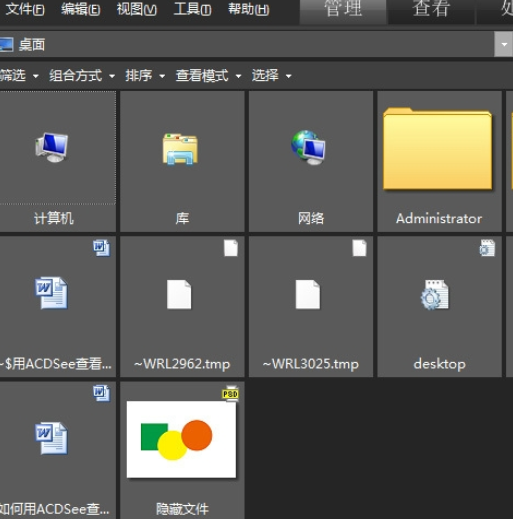513x519 pixels.
Task: Open the 文件(F) menu
Action: 25,9
